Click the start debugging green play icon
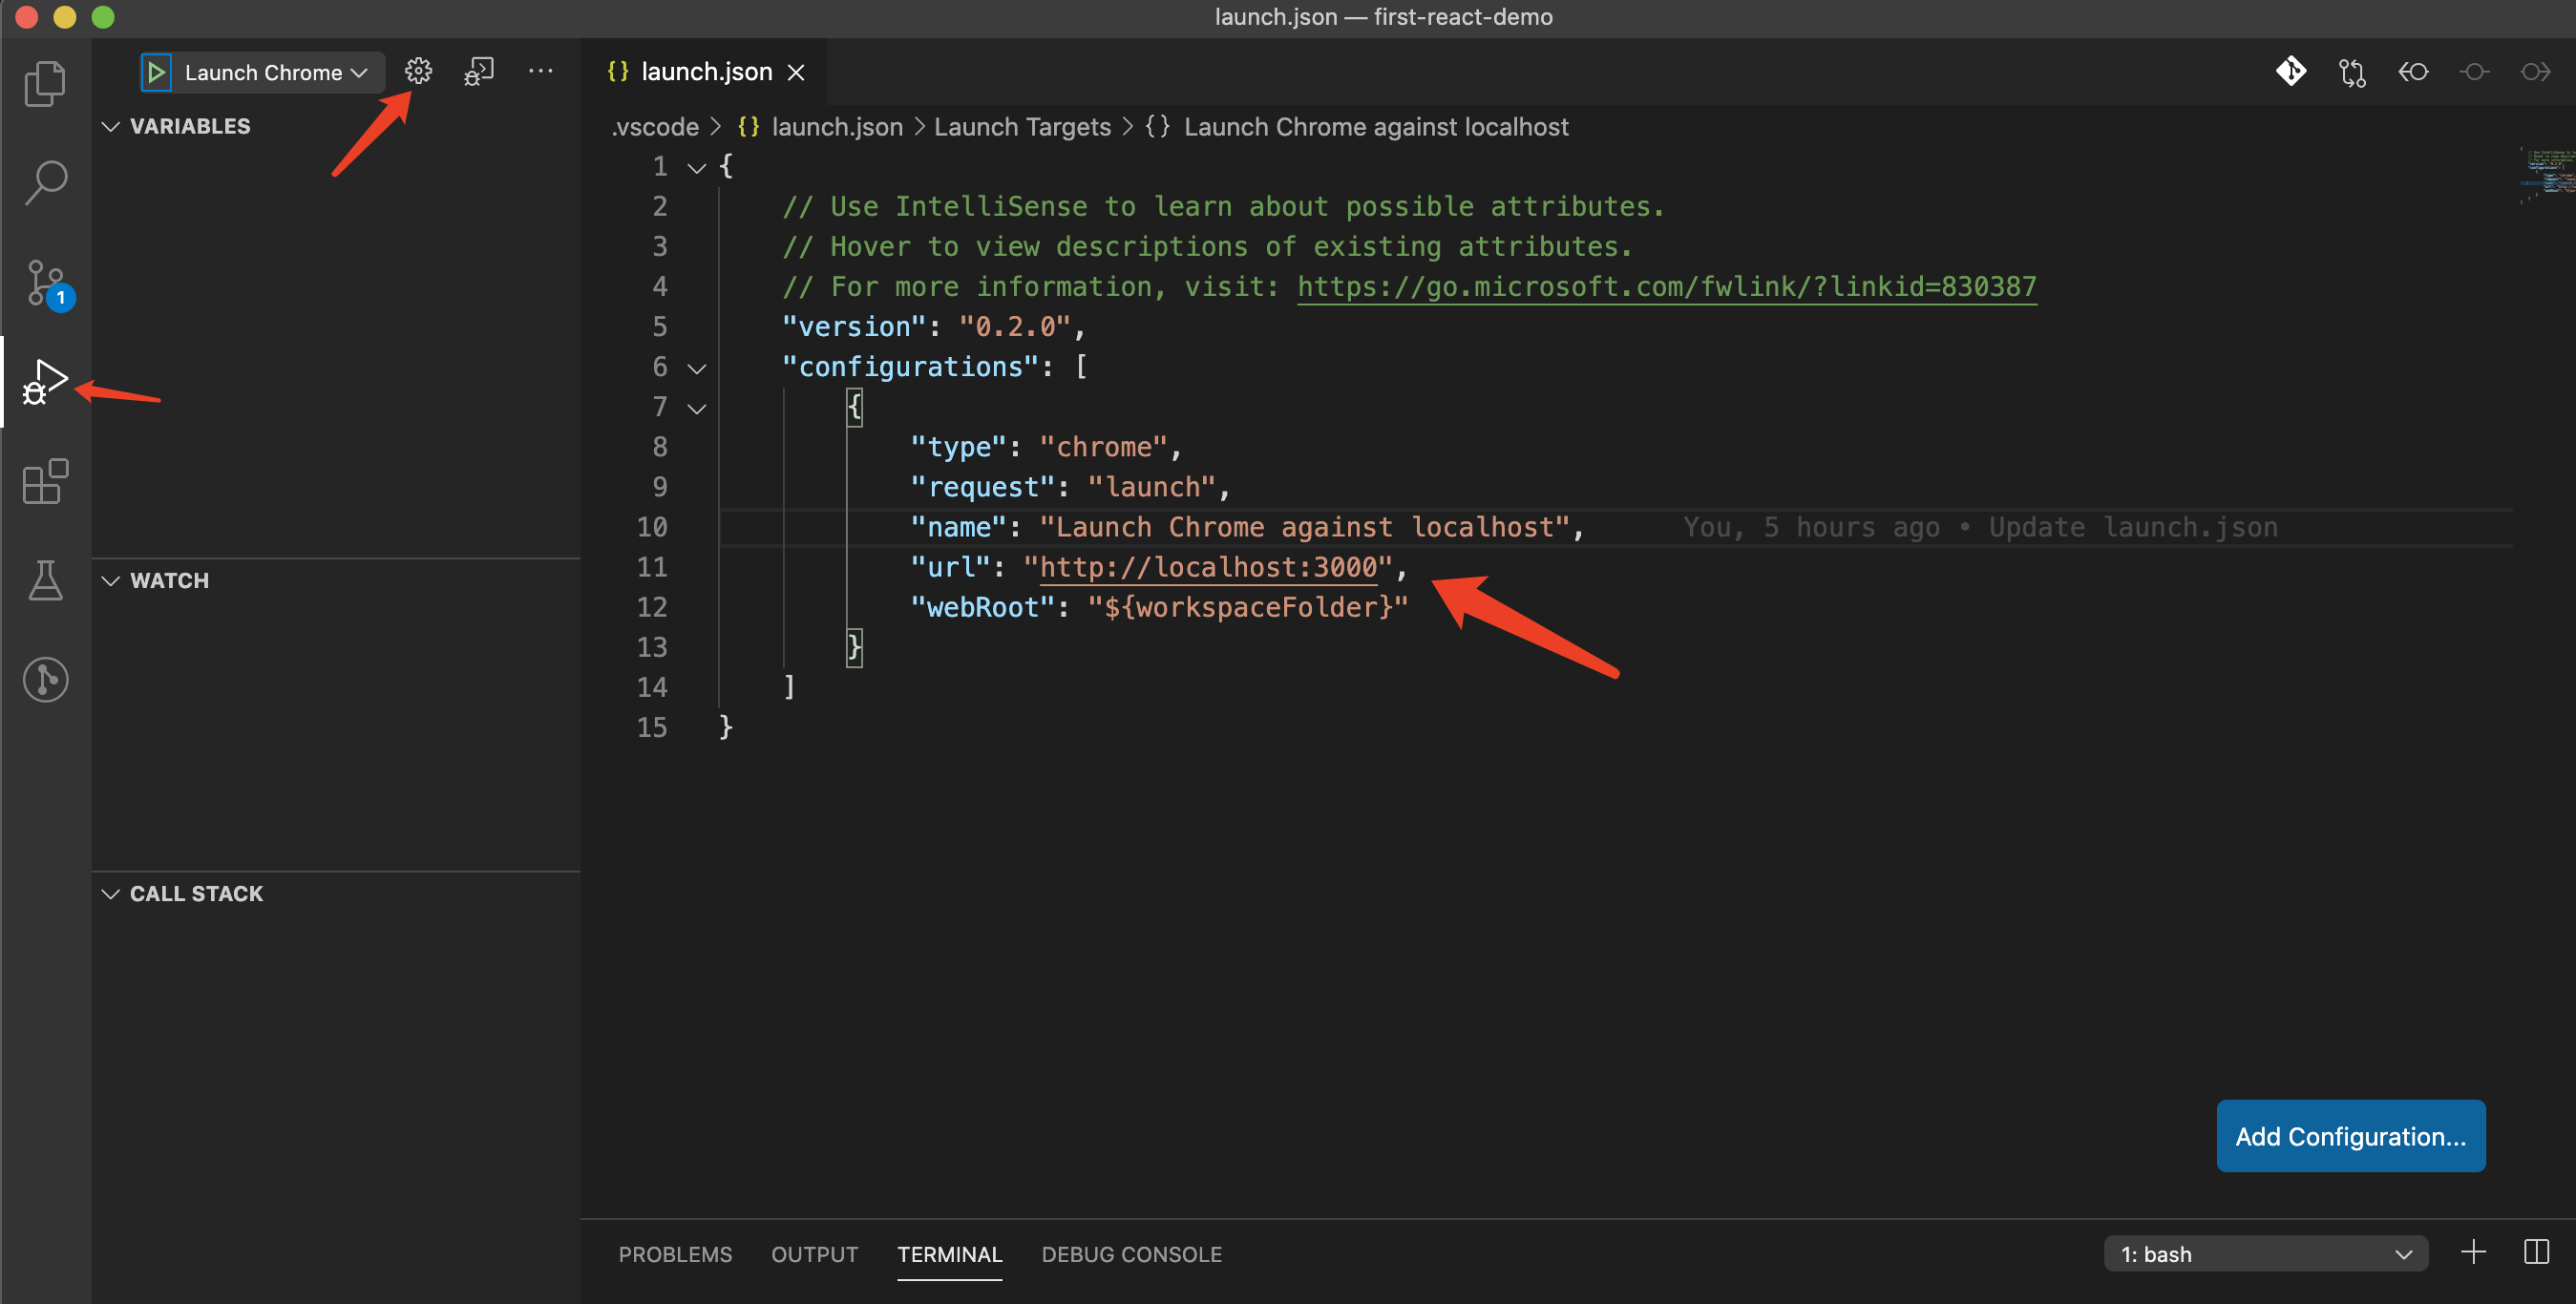The height and width of the screenshot is (1304, 2576). [156, 72]
